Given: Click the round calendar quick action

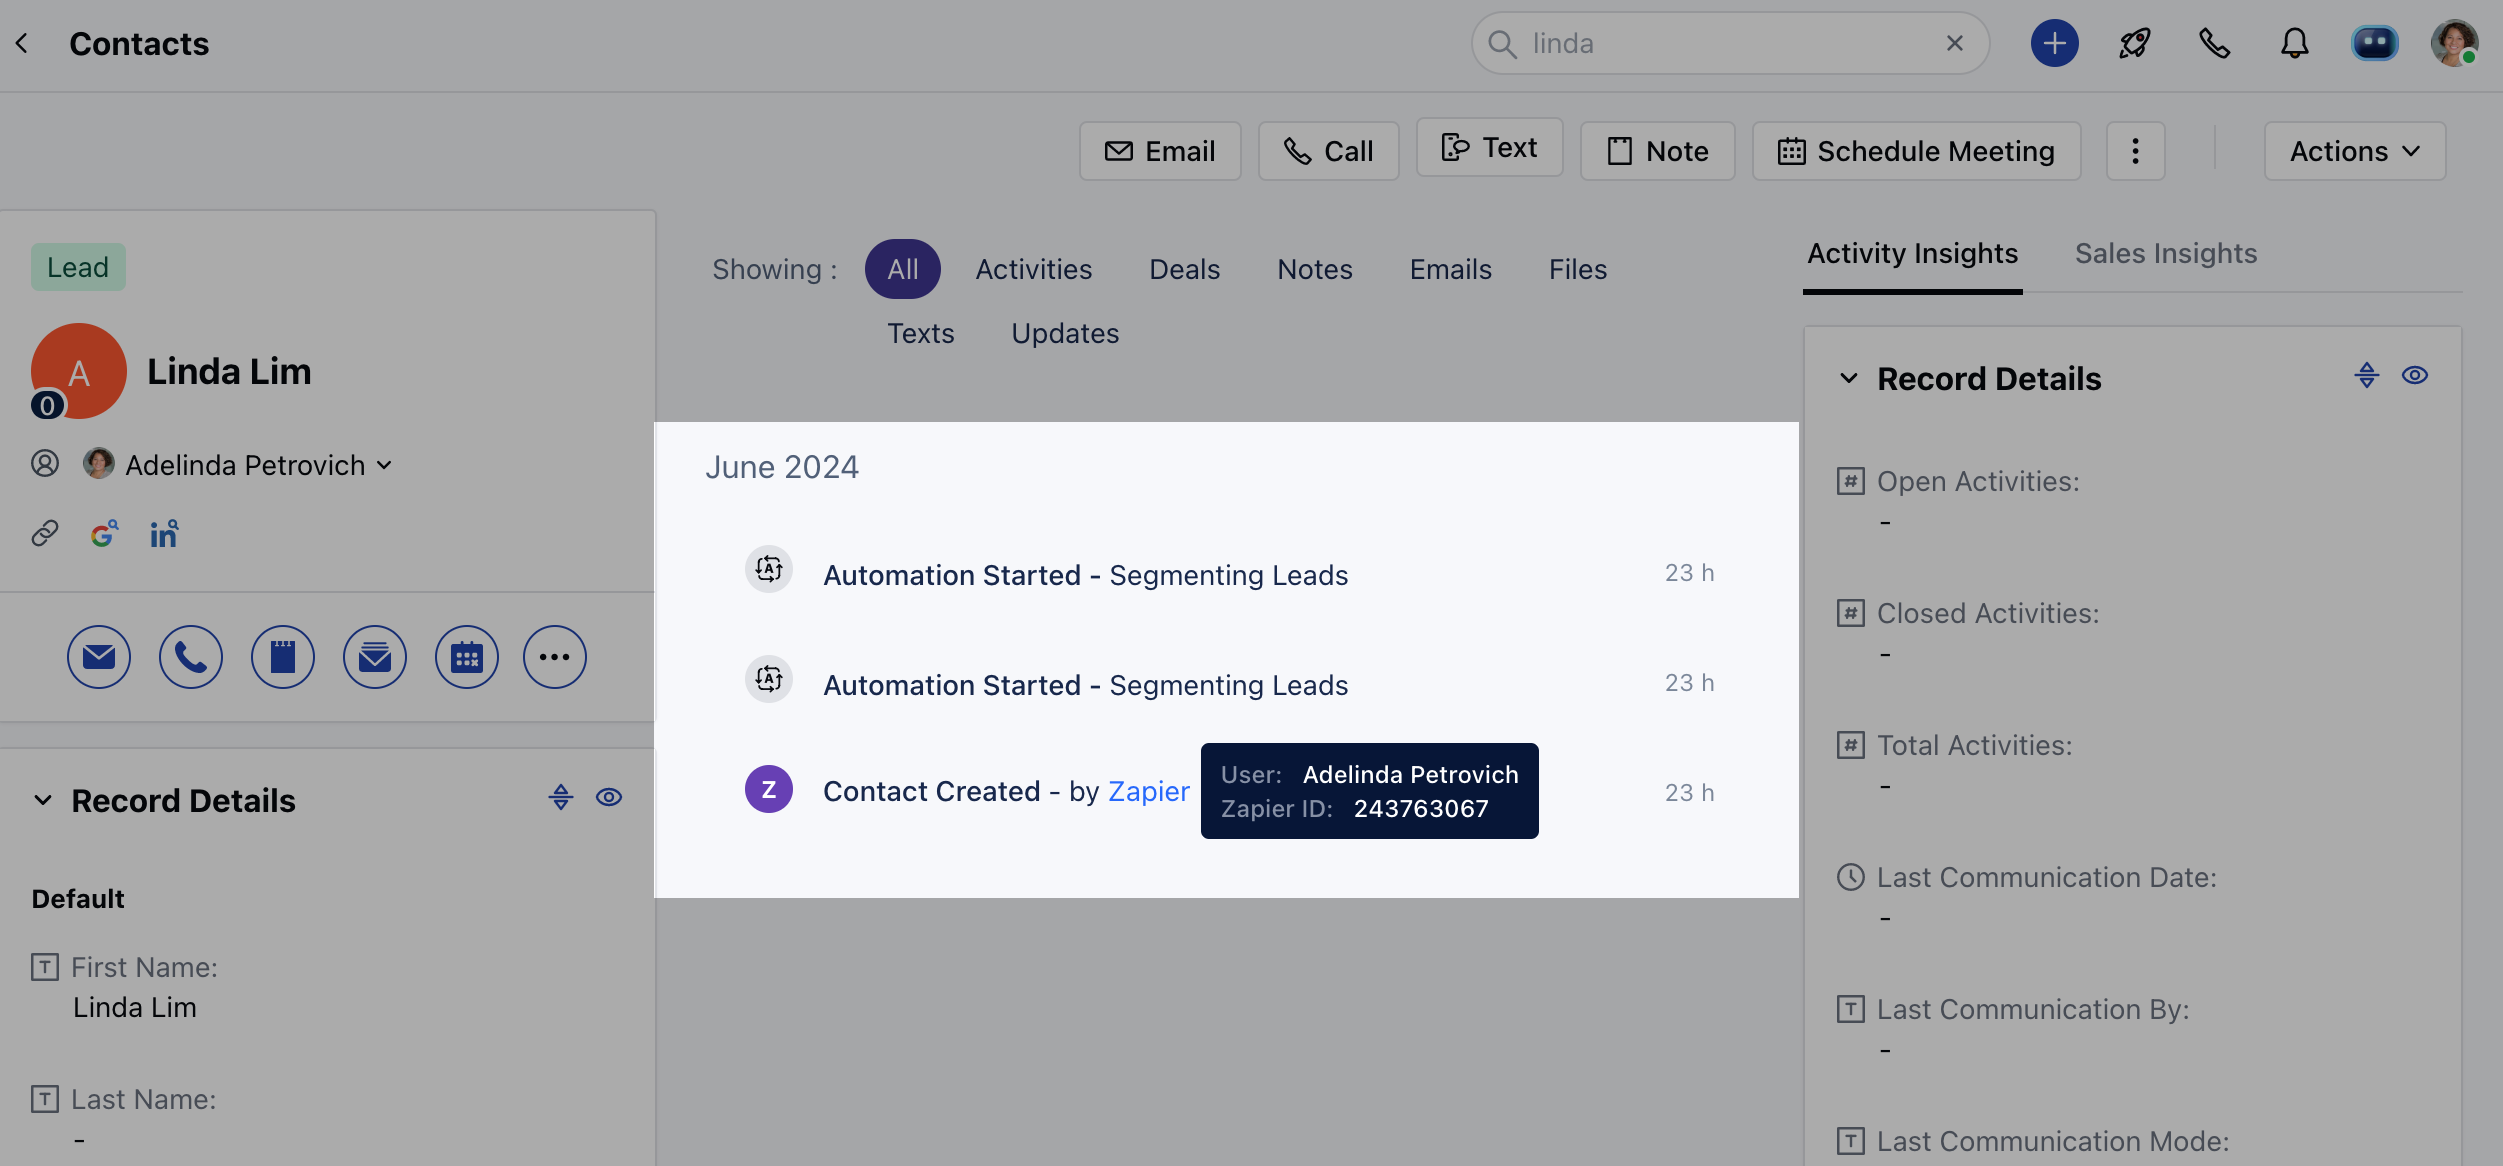Looking at the screenshot, I should [467, 657].
